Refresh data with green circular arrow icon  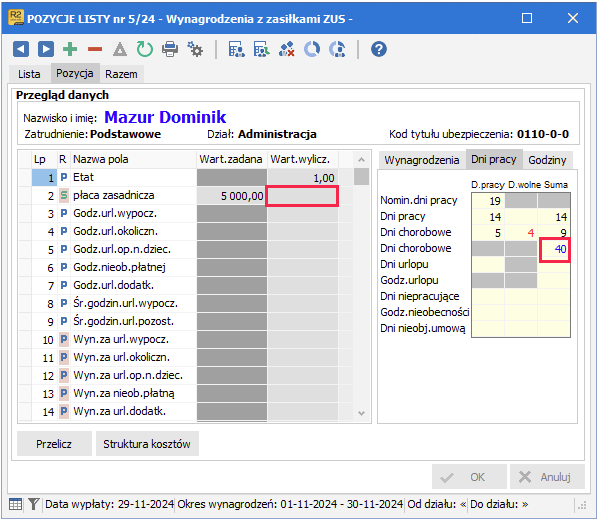point(145,49)
